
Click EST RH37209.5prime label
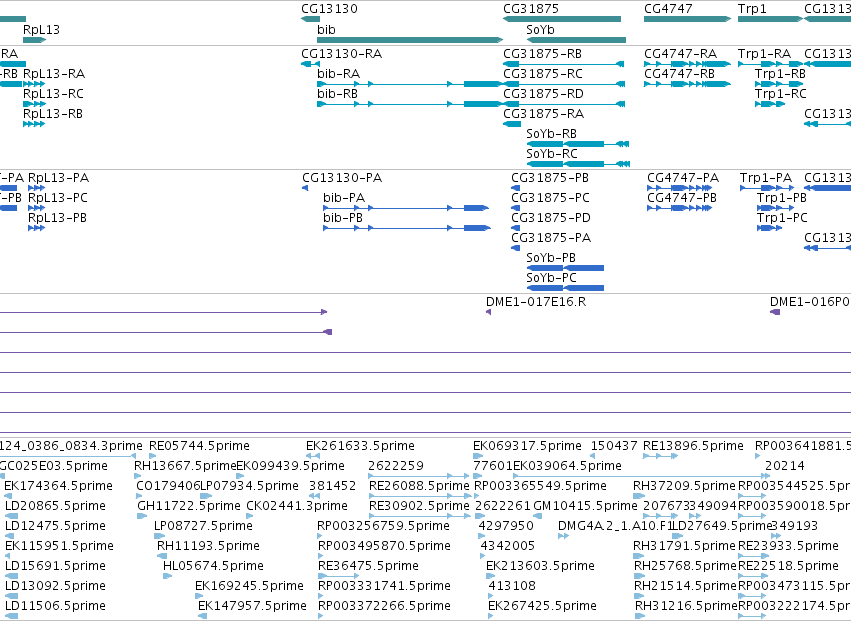tap(684, 486)
